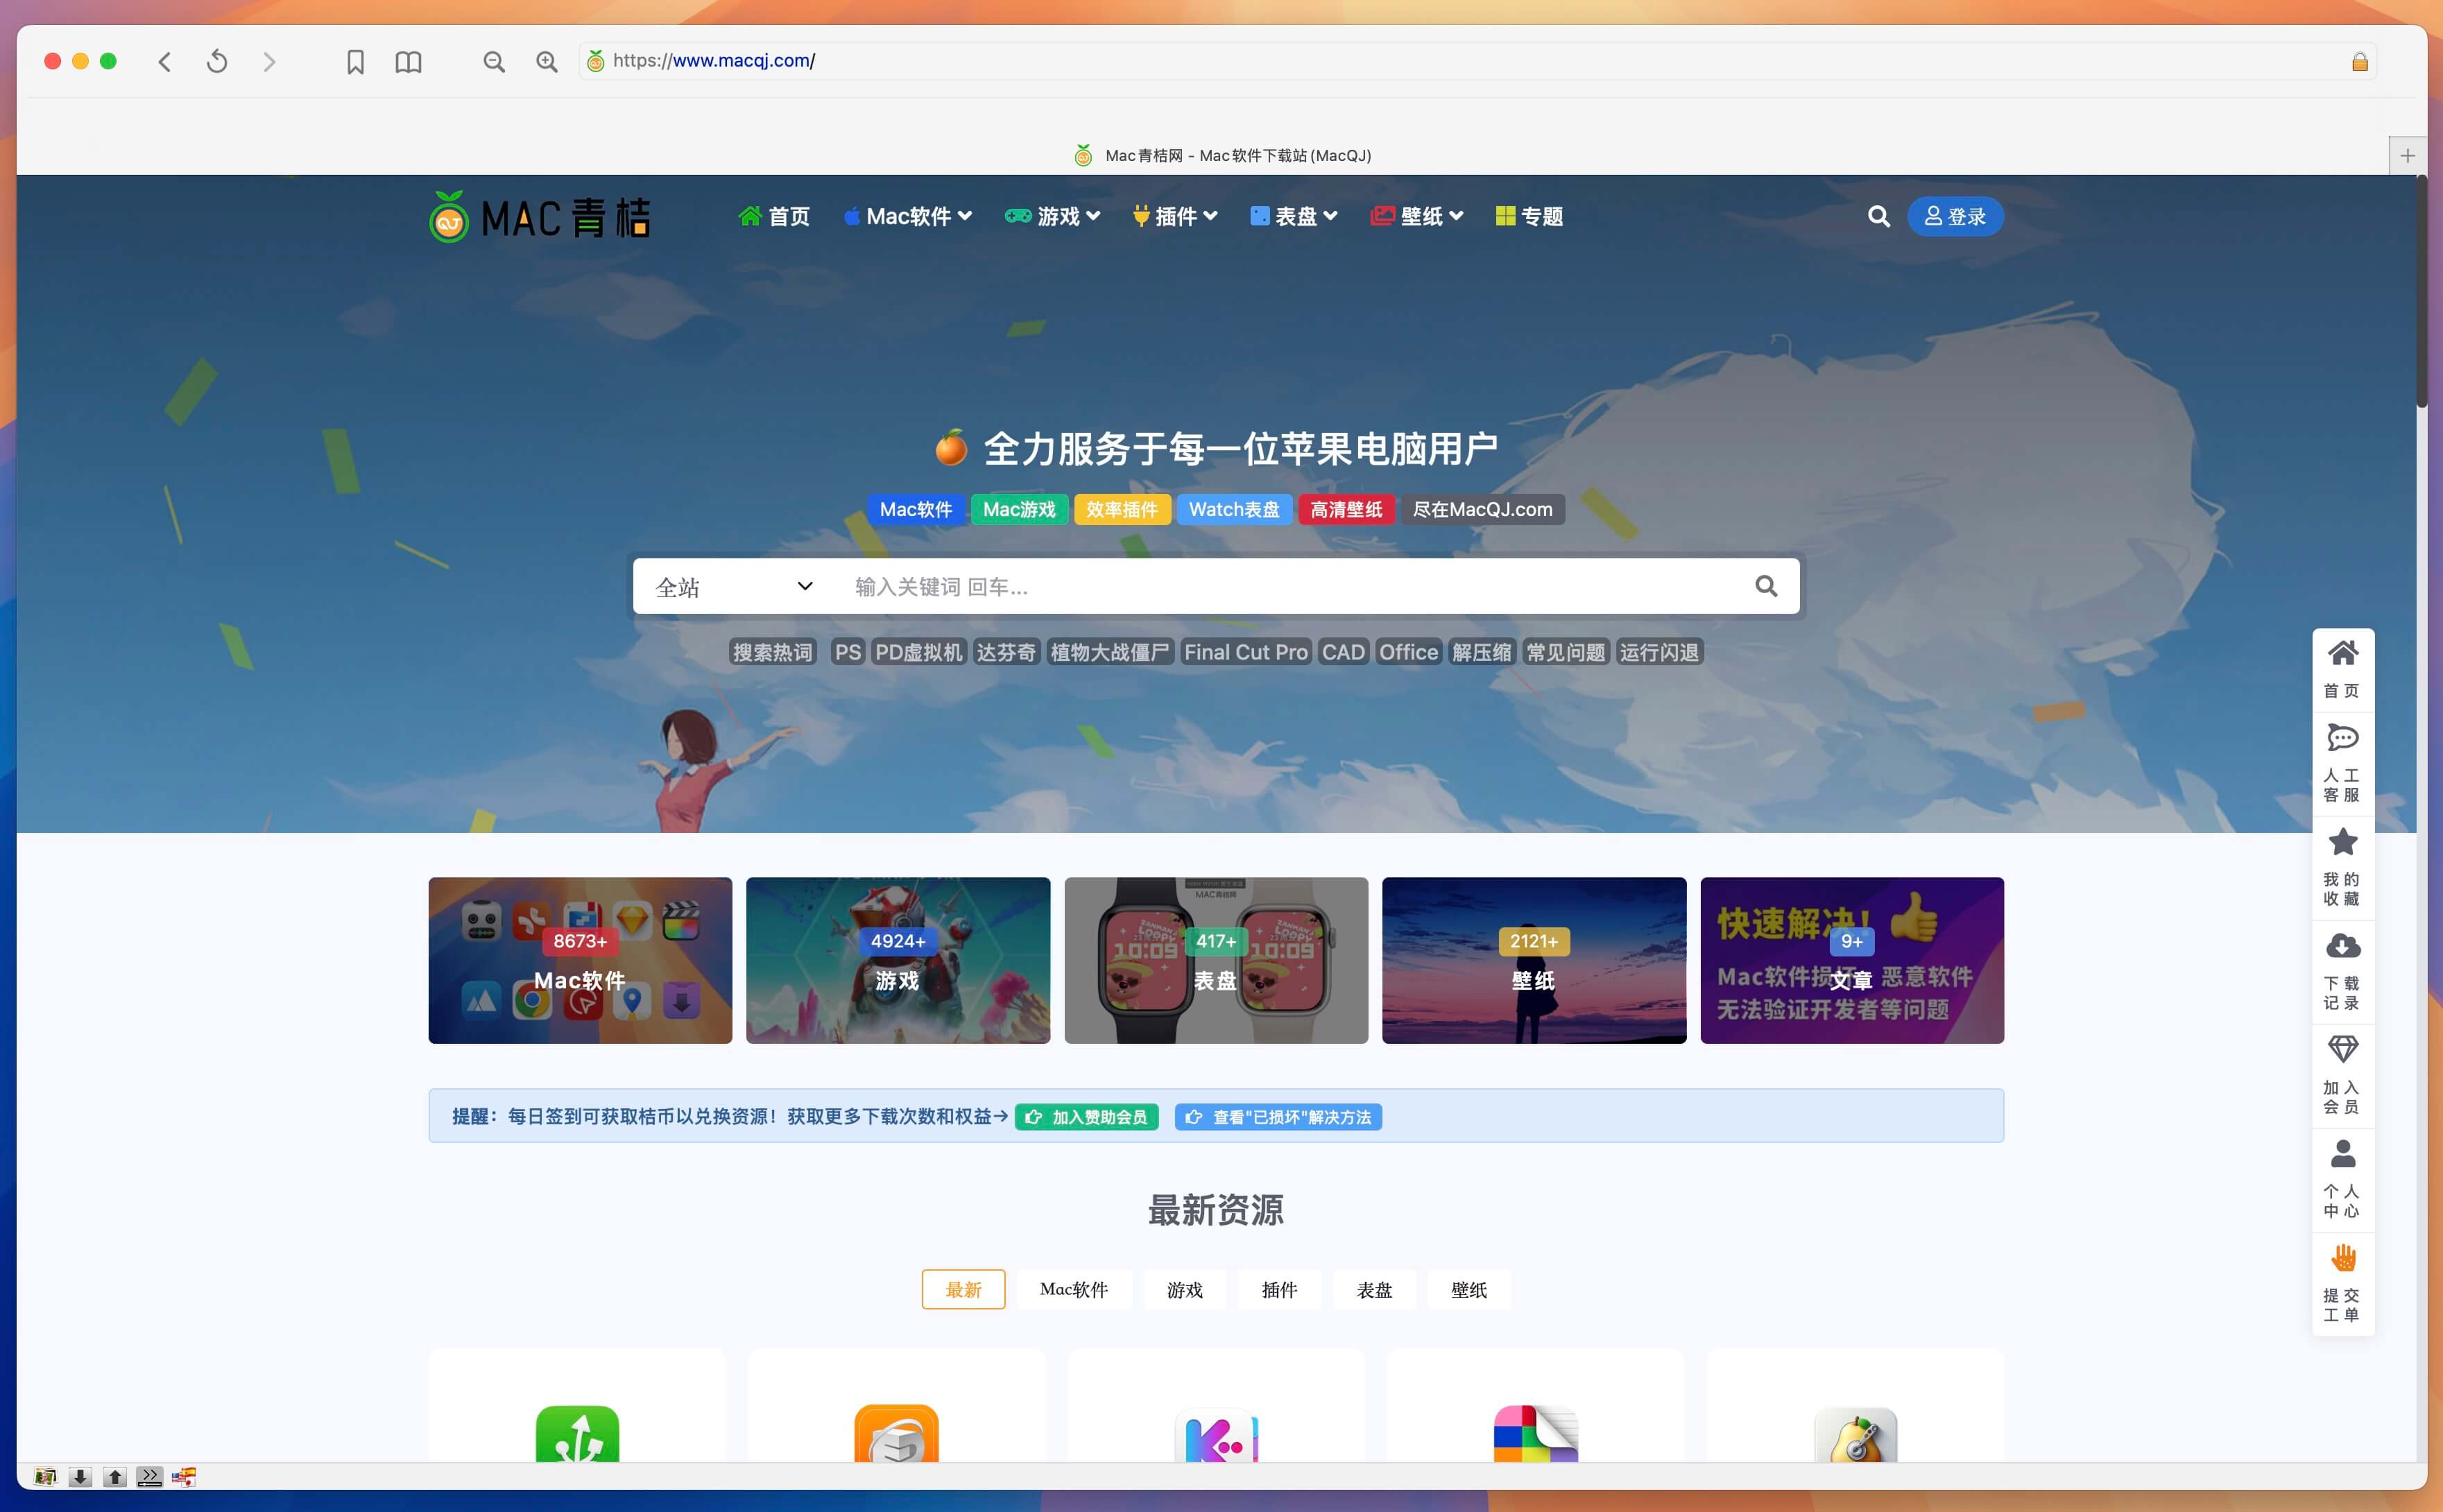Click the MAC青桔 site logo

pos(540,217)
